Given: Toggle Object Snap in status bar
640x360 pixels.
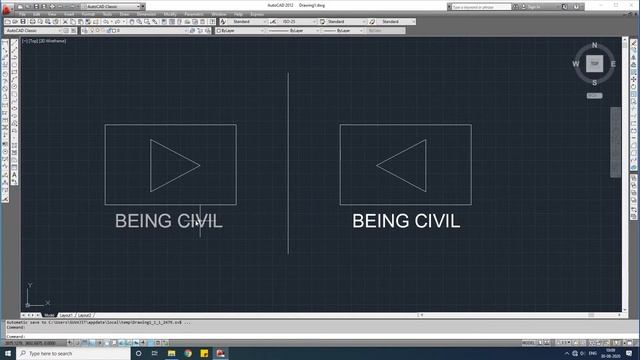Looking at the screenshot, I should click(x=107, y=343).
